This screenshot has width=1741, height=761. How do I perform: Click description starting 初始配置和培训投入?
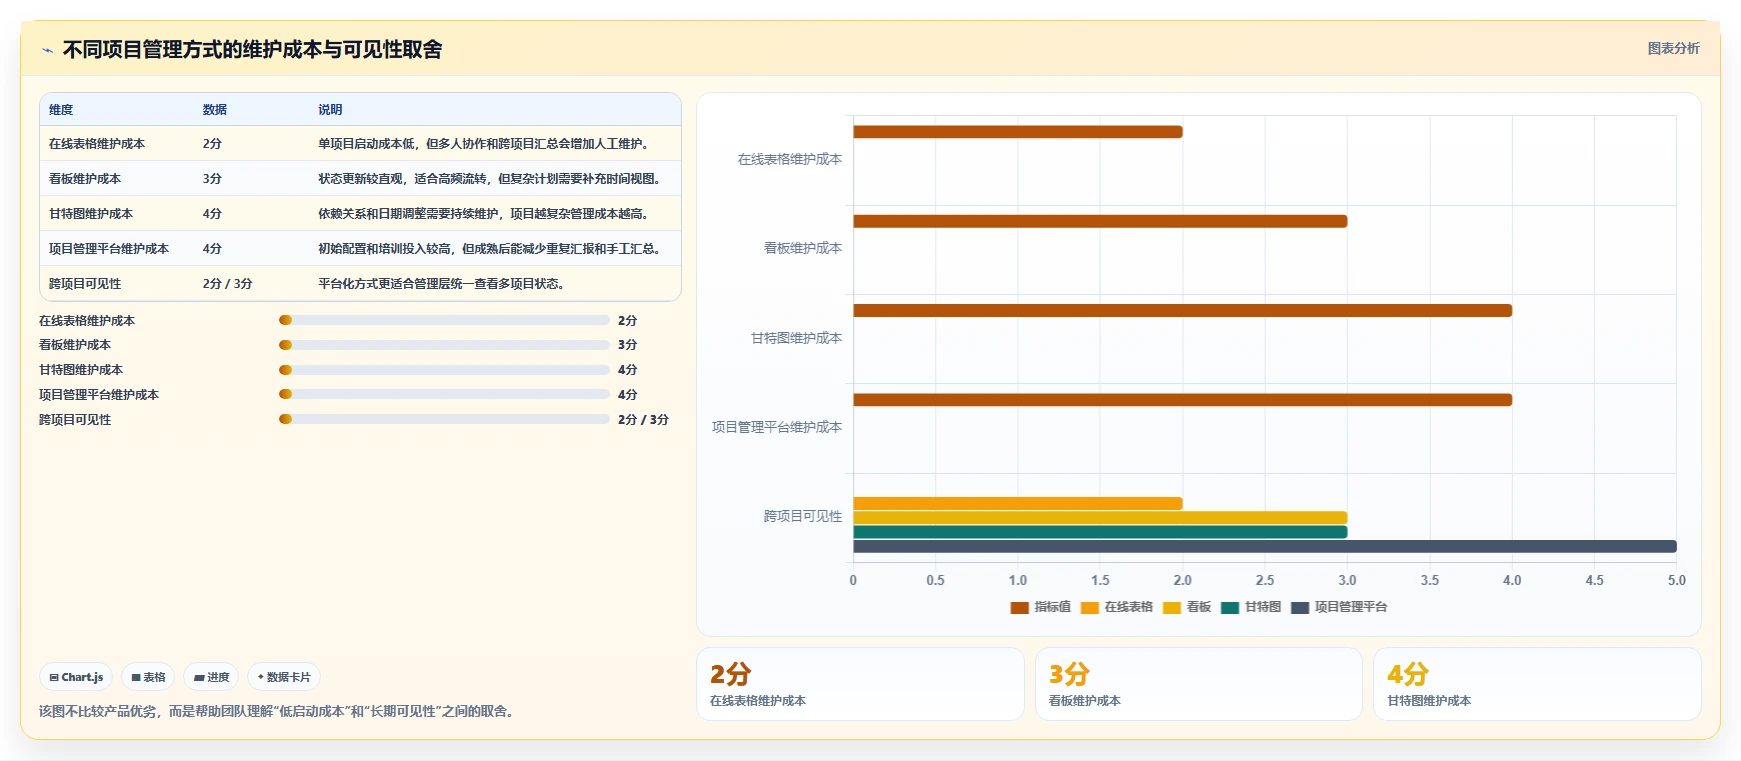[x=492, y=249]
